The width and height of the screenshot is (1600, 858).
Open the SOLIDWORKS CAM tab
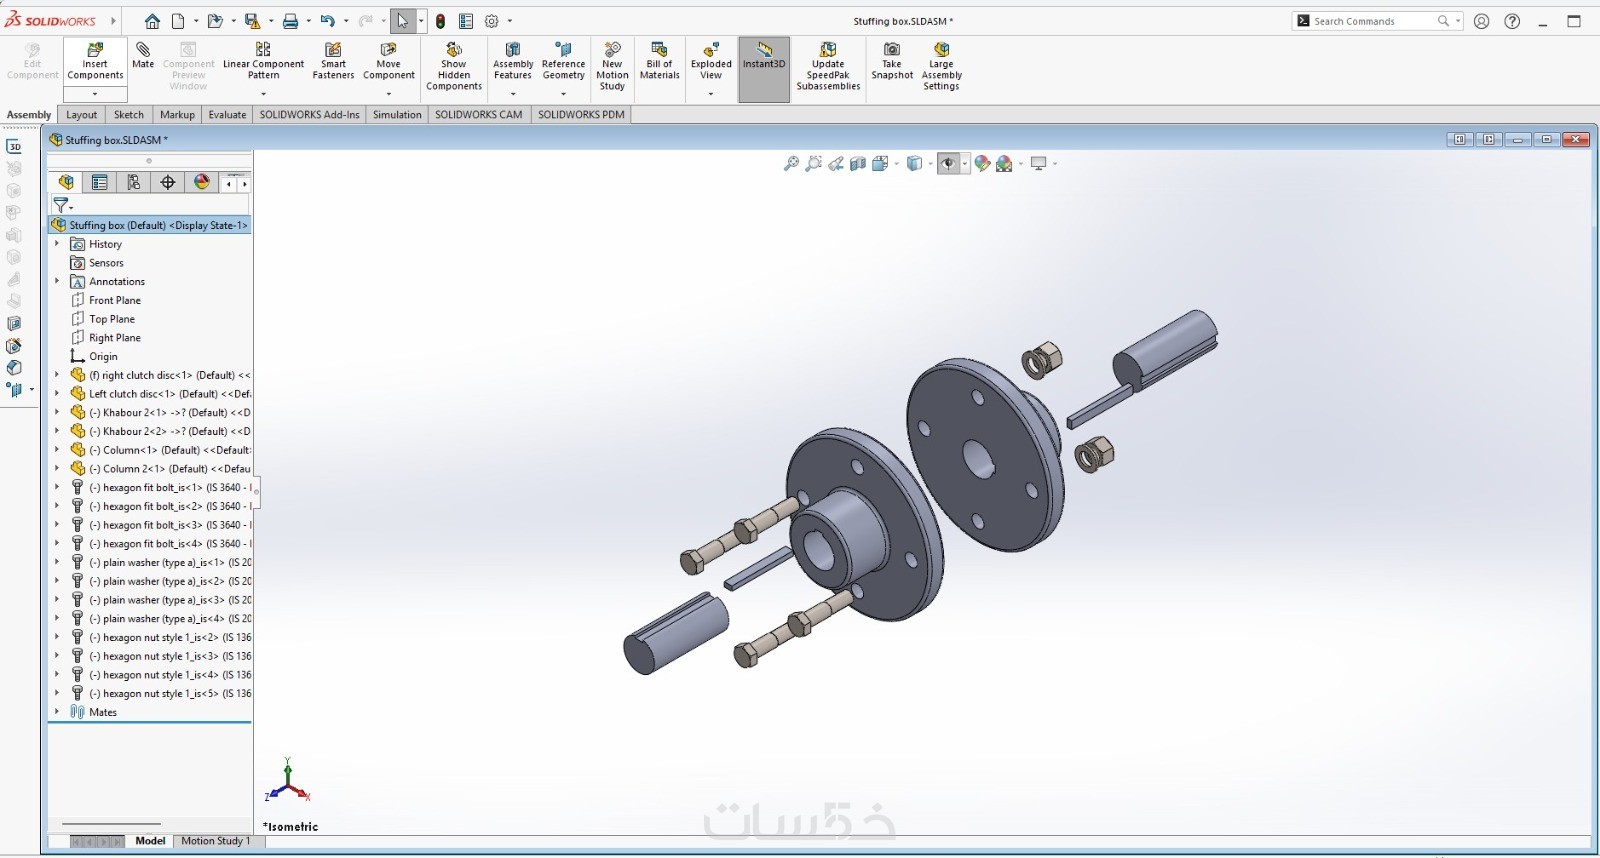479,115
